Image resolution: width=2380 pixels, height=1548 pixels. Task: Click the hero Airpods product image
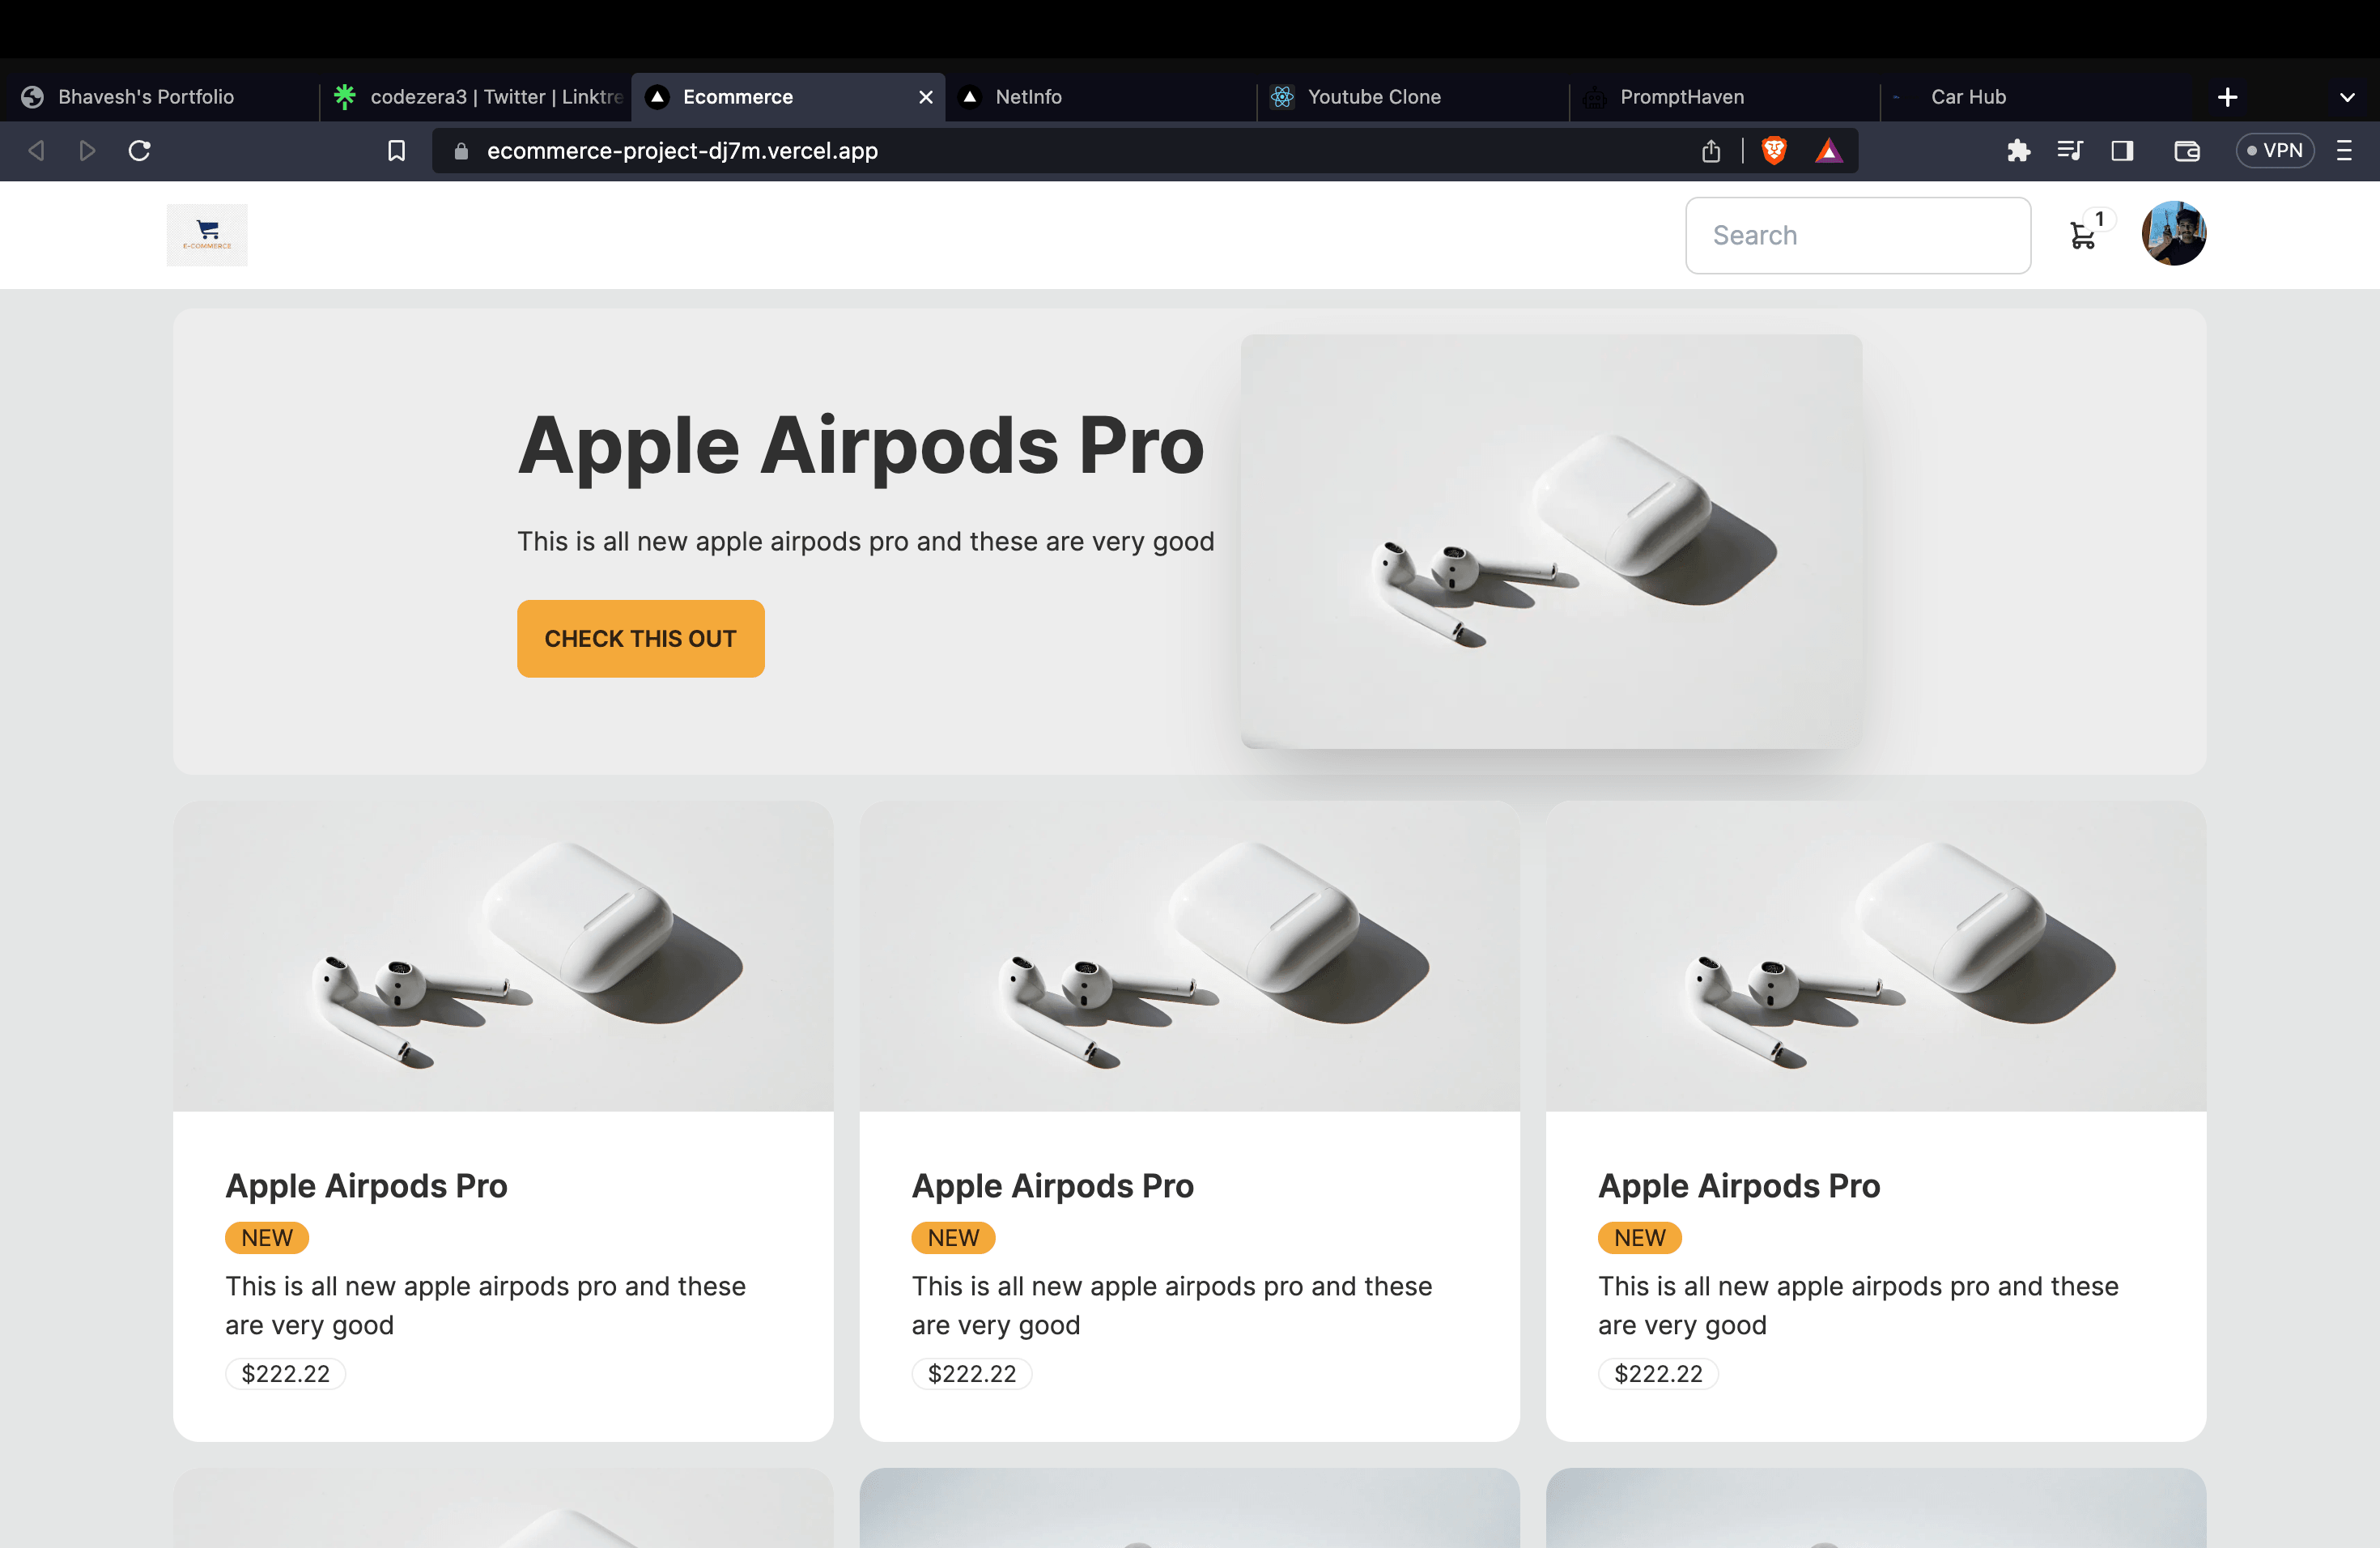click(1551, 541)
